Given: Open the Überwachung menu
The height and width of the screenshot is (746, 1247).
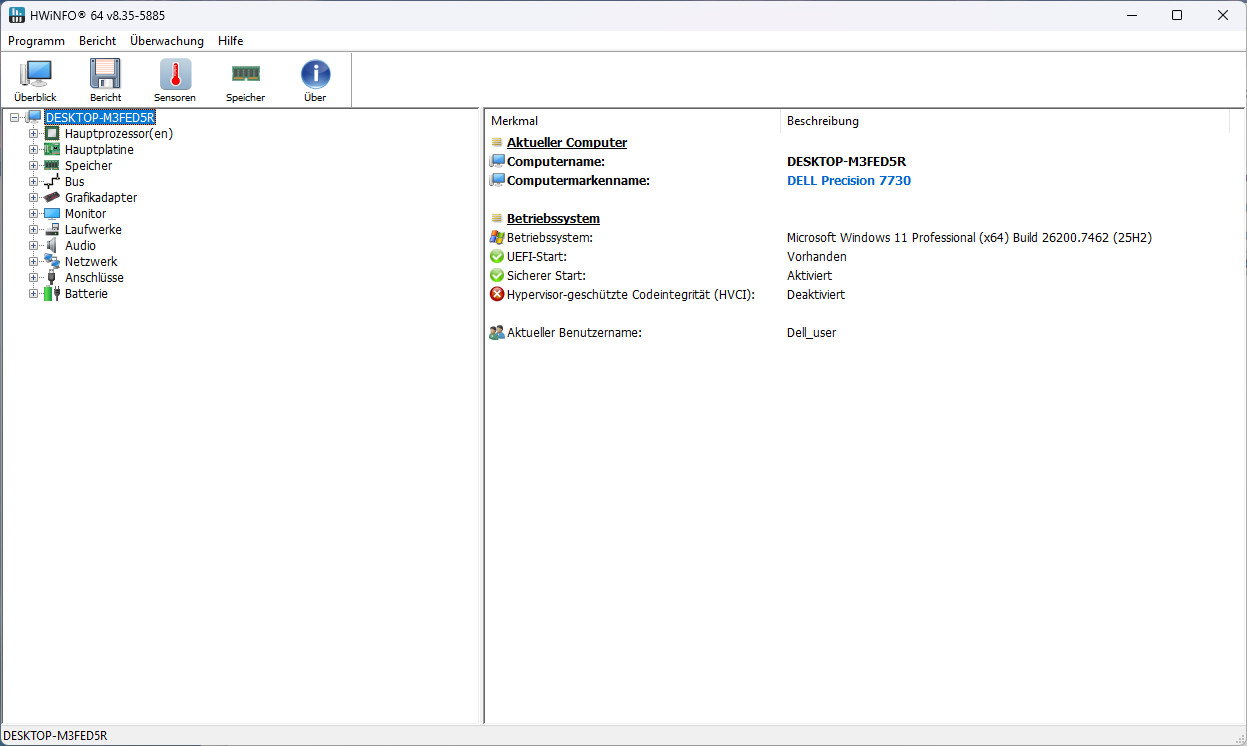Looking at the screenshot, I should coord(167,41).
